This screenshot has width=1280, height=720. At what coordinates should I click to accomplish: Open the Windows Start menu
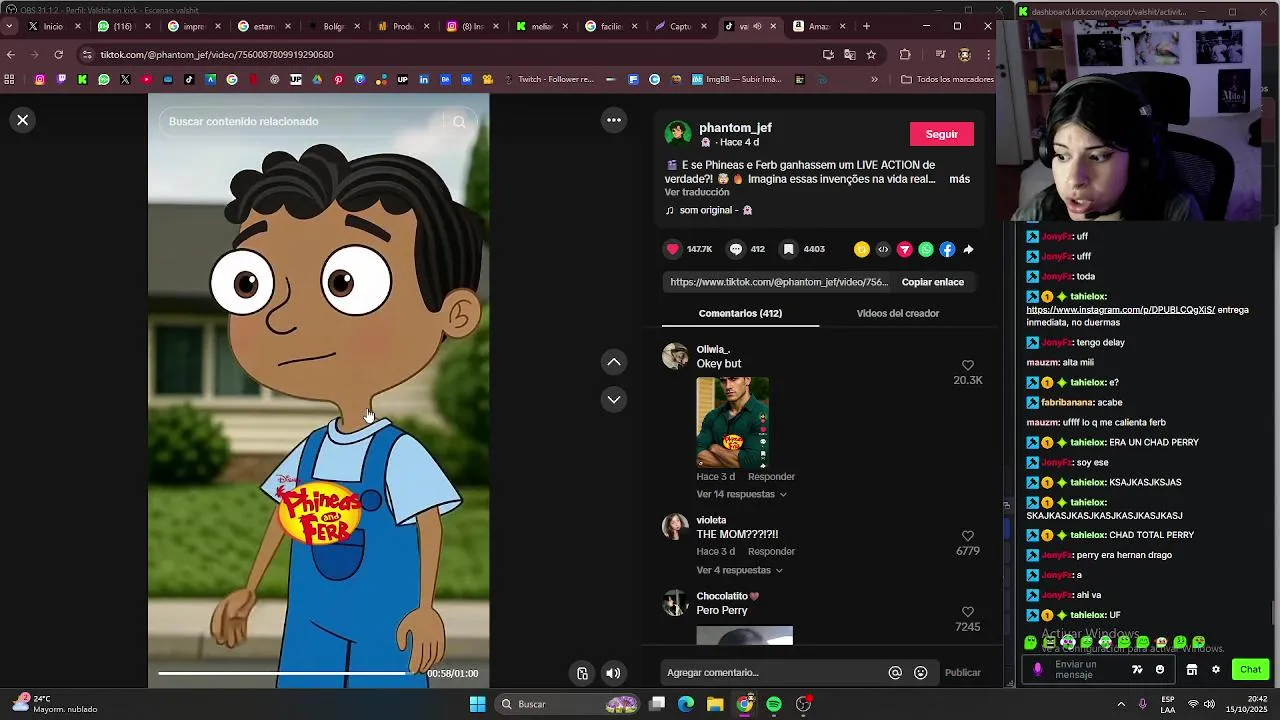477,704
